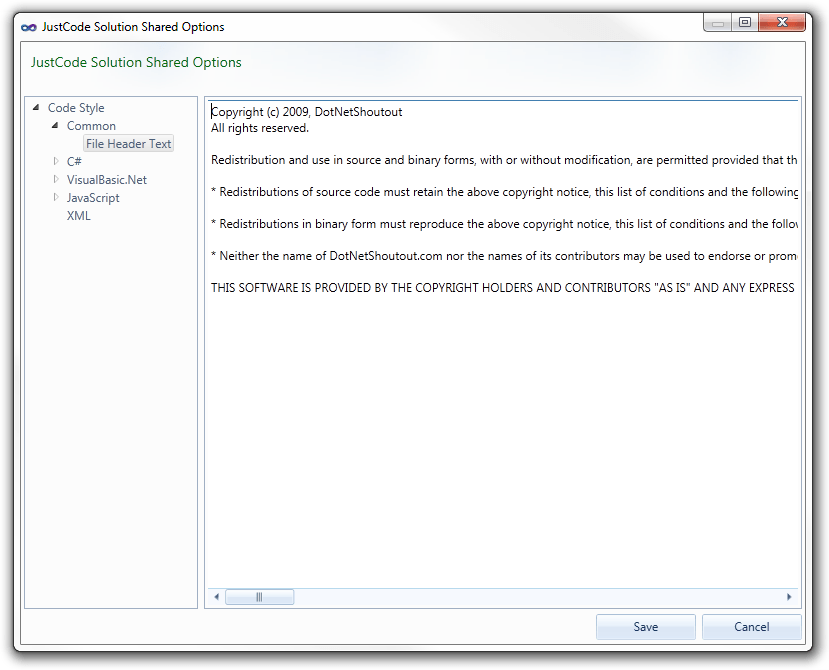Close the JustCode options window
This screenshot has height=670, width=829.
coord(782,23)
